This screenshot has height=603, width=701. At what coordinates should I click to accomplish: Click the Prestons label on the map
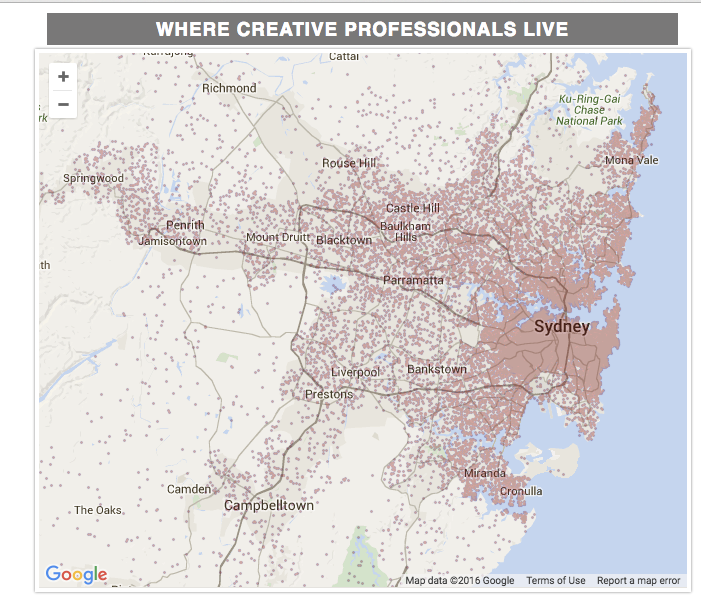329,394
